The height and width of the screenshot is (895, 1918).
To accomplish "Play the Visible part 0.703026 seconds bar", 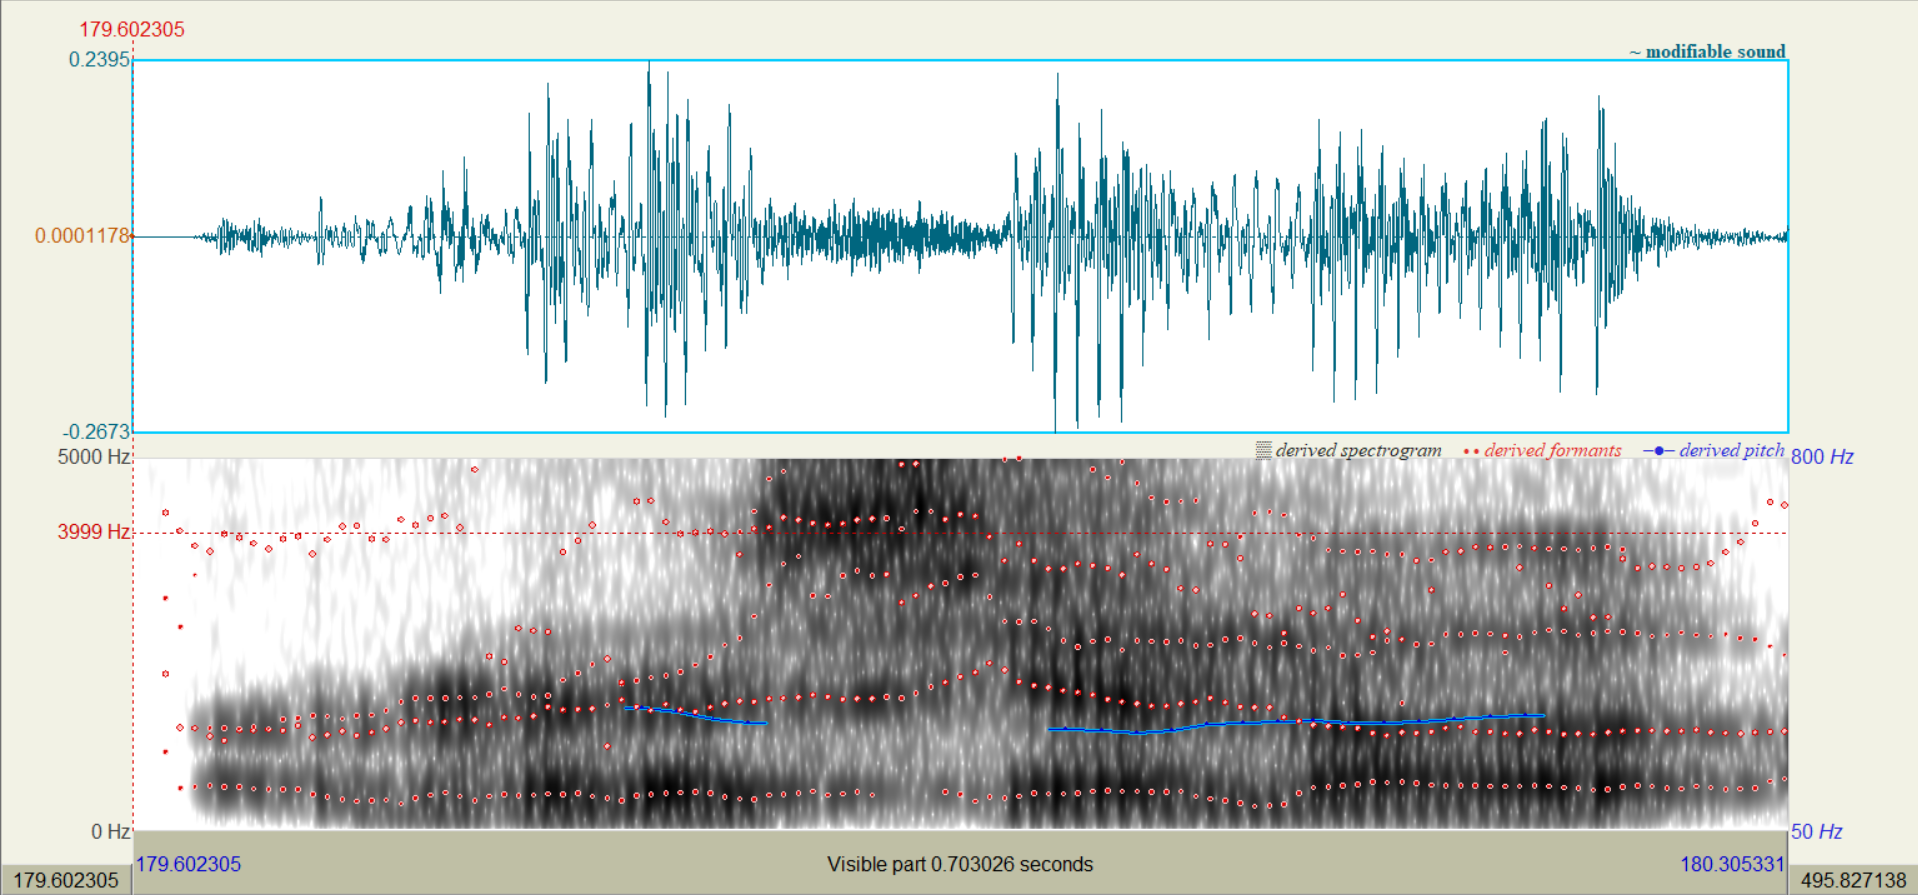I will 959,864.
